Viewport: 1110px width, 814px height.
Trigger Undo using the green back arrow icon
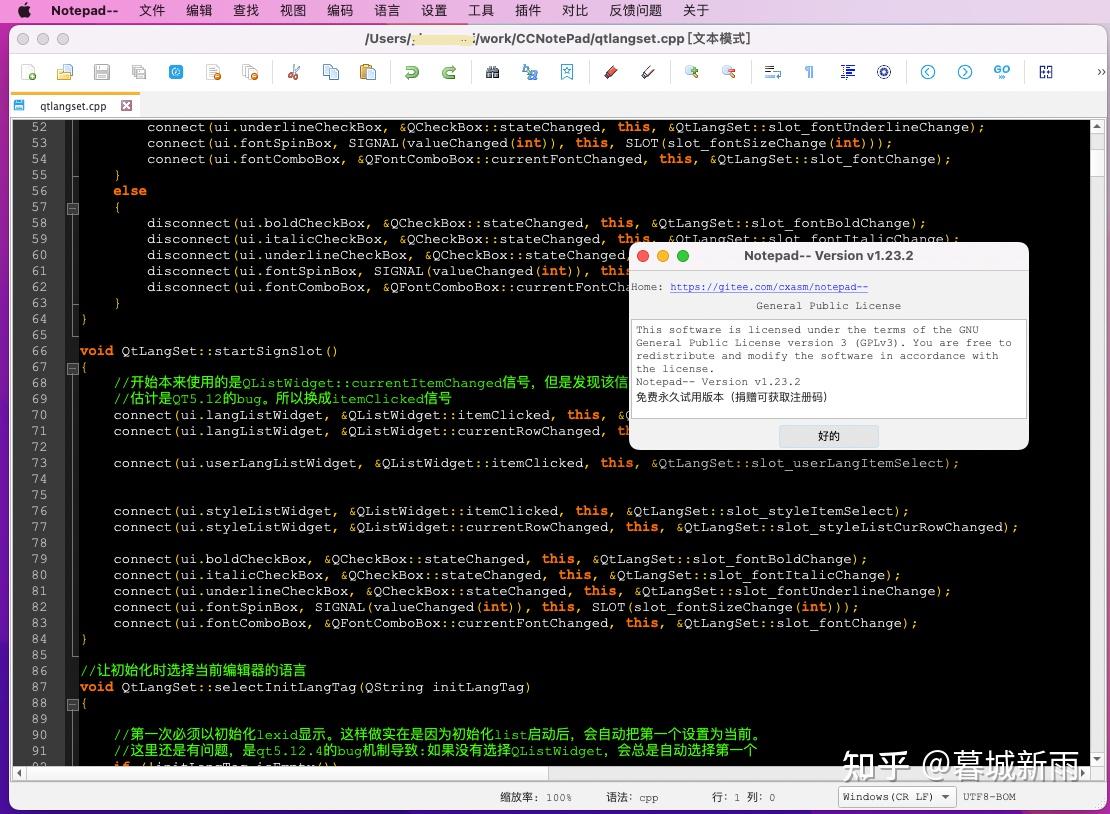pyautogui.click(x=411, y=72)
